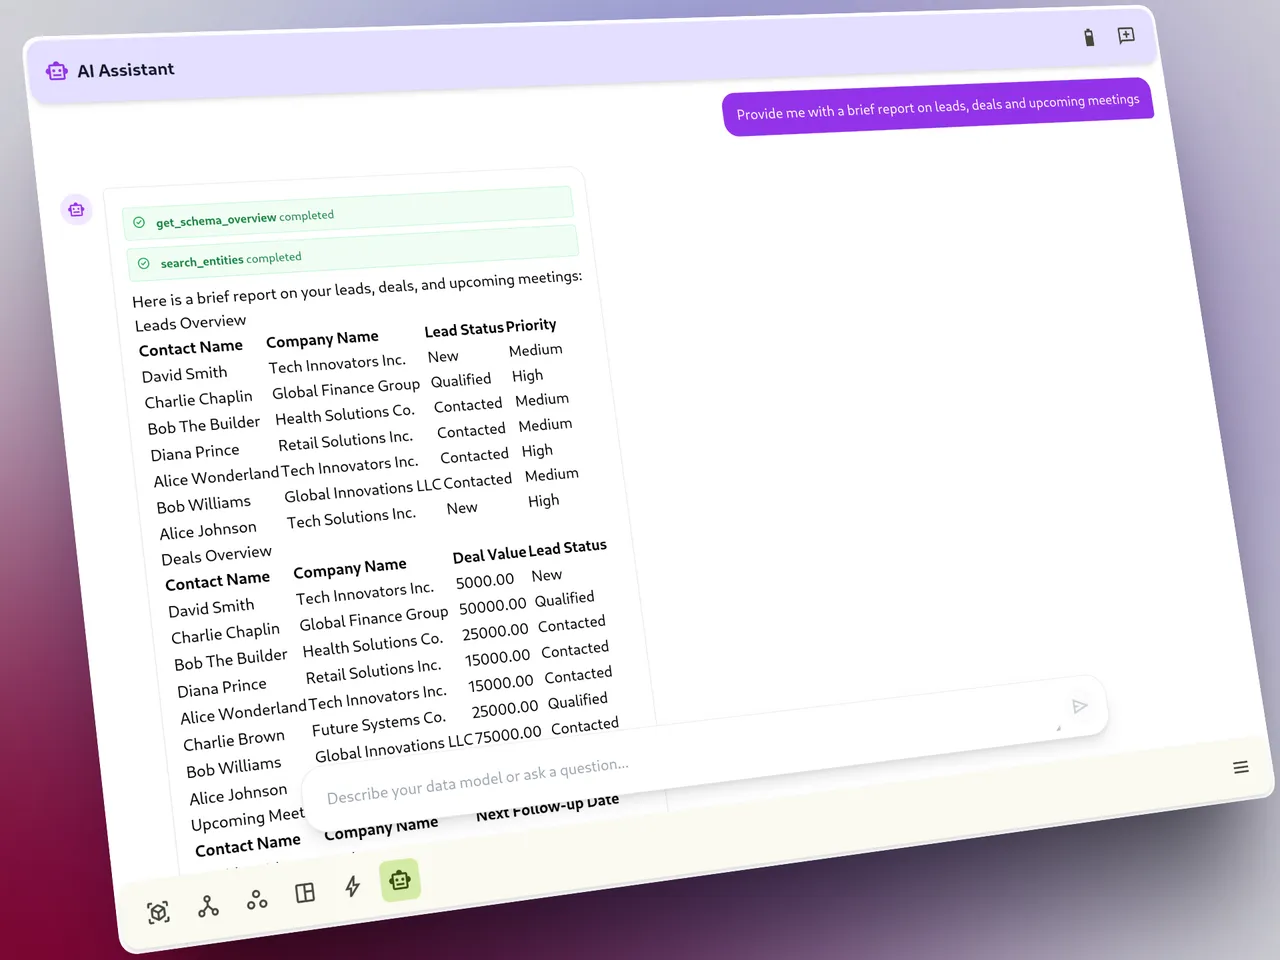Select the 3D schema scan tool
Image resolution: width=1280 pixels, height=960 pixels.
(158, 912)
